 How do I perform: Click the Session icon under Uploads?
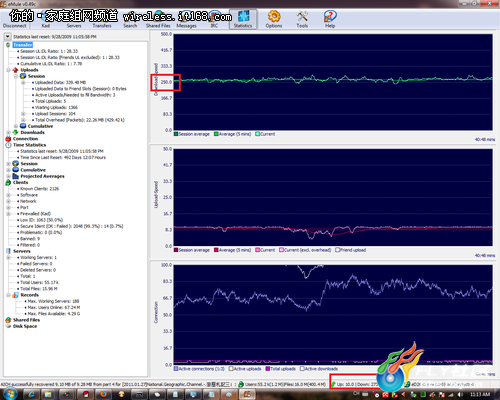tap(23, 76)
